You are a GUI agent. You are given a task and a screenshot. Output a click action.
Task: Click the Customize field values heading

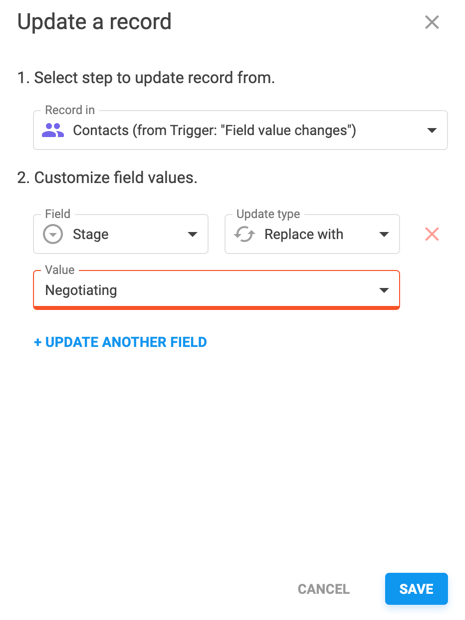coord(107,178)
